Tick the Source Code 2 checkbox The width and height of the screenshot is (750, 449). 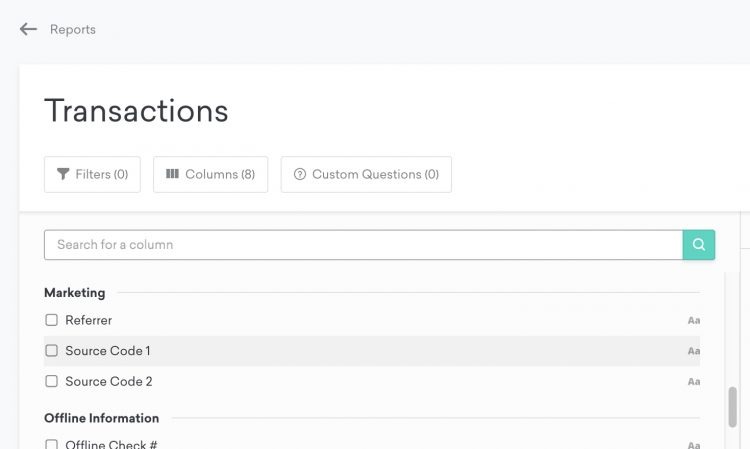click(52, 382)
